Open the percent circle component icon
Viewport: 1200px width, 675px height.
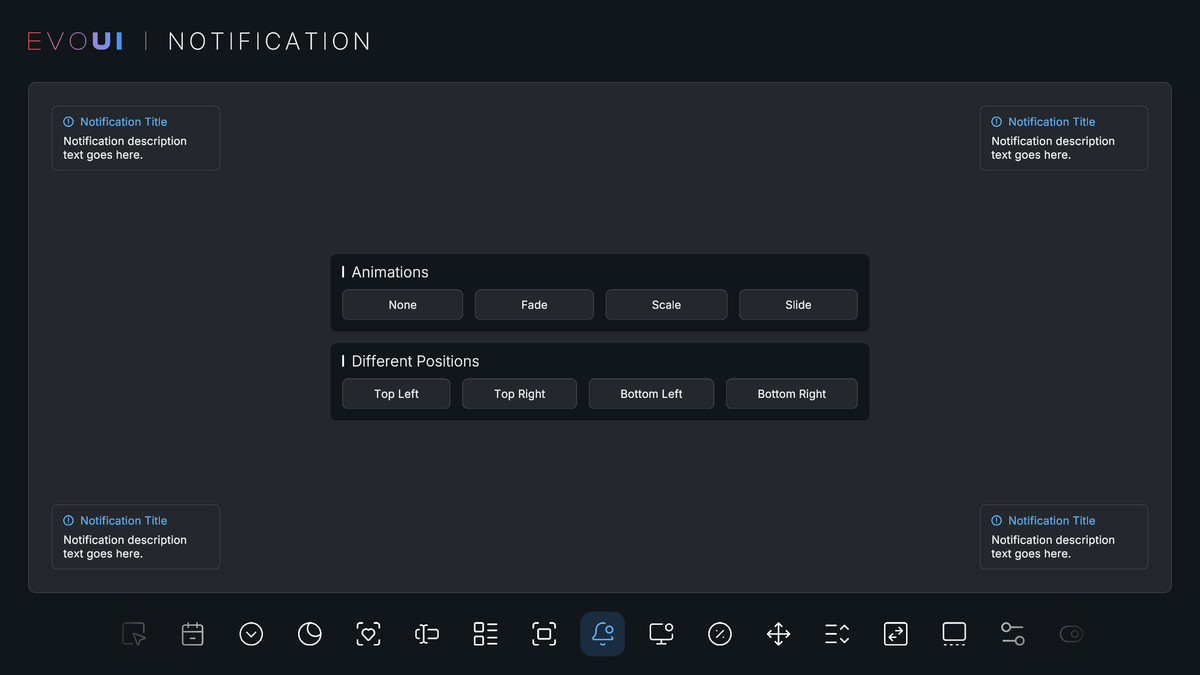pos(720,633)
